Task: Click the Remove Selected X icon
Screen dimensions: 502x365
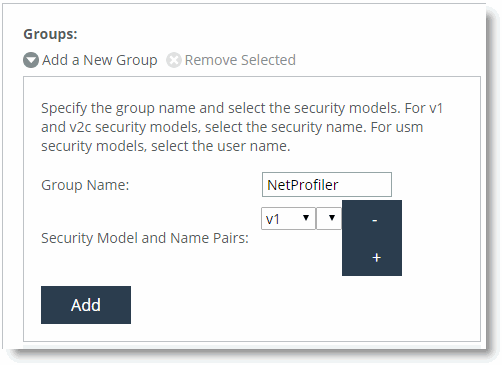Action: (x=174, y=60)
